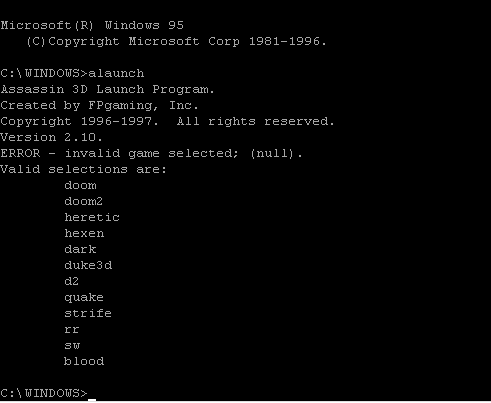The image size is (491, 403).
Task: Click the 'Version 2.10.' line
Action: point(51,137)
